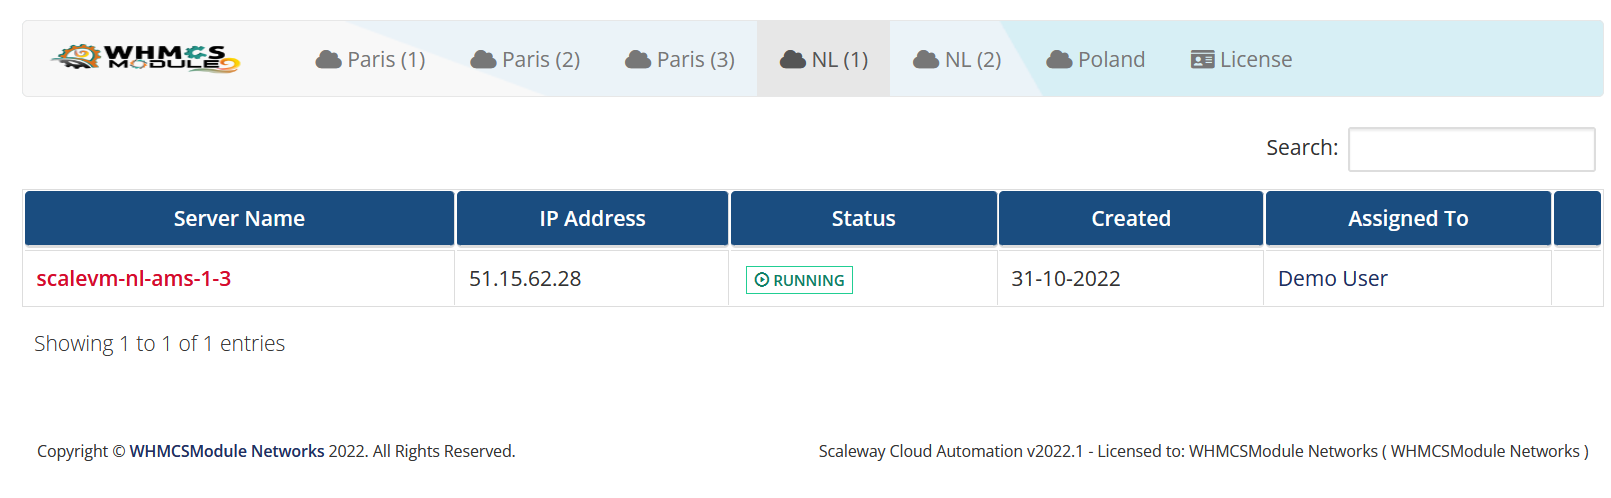This screenshot has height=498, width=1611.
Task: Select created date 31-10-2022 cell
Action: tap(1130, 279)
